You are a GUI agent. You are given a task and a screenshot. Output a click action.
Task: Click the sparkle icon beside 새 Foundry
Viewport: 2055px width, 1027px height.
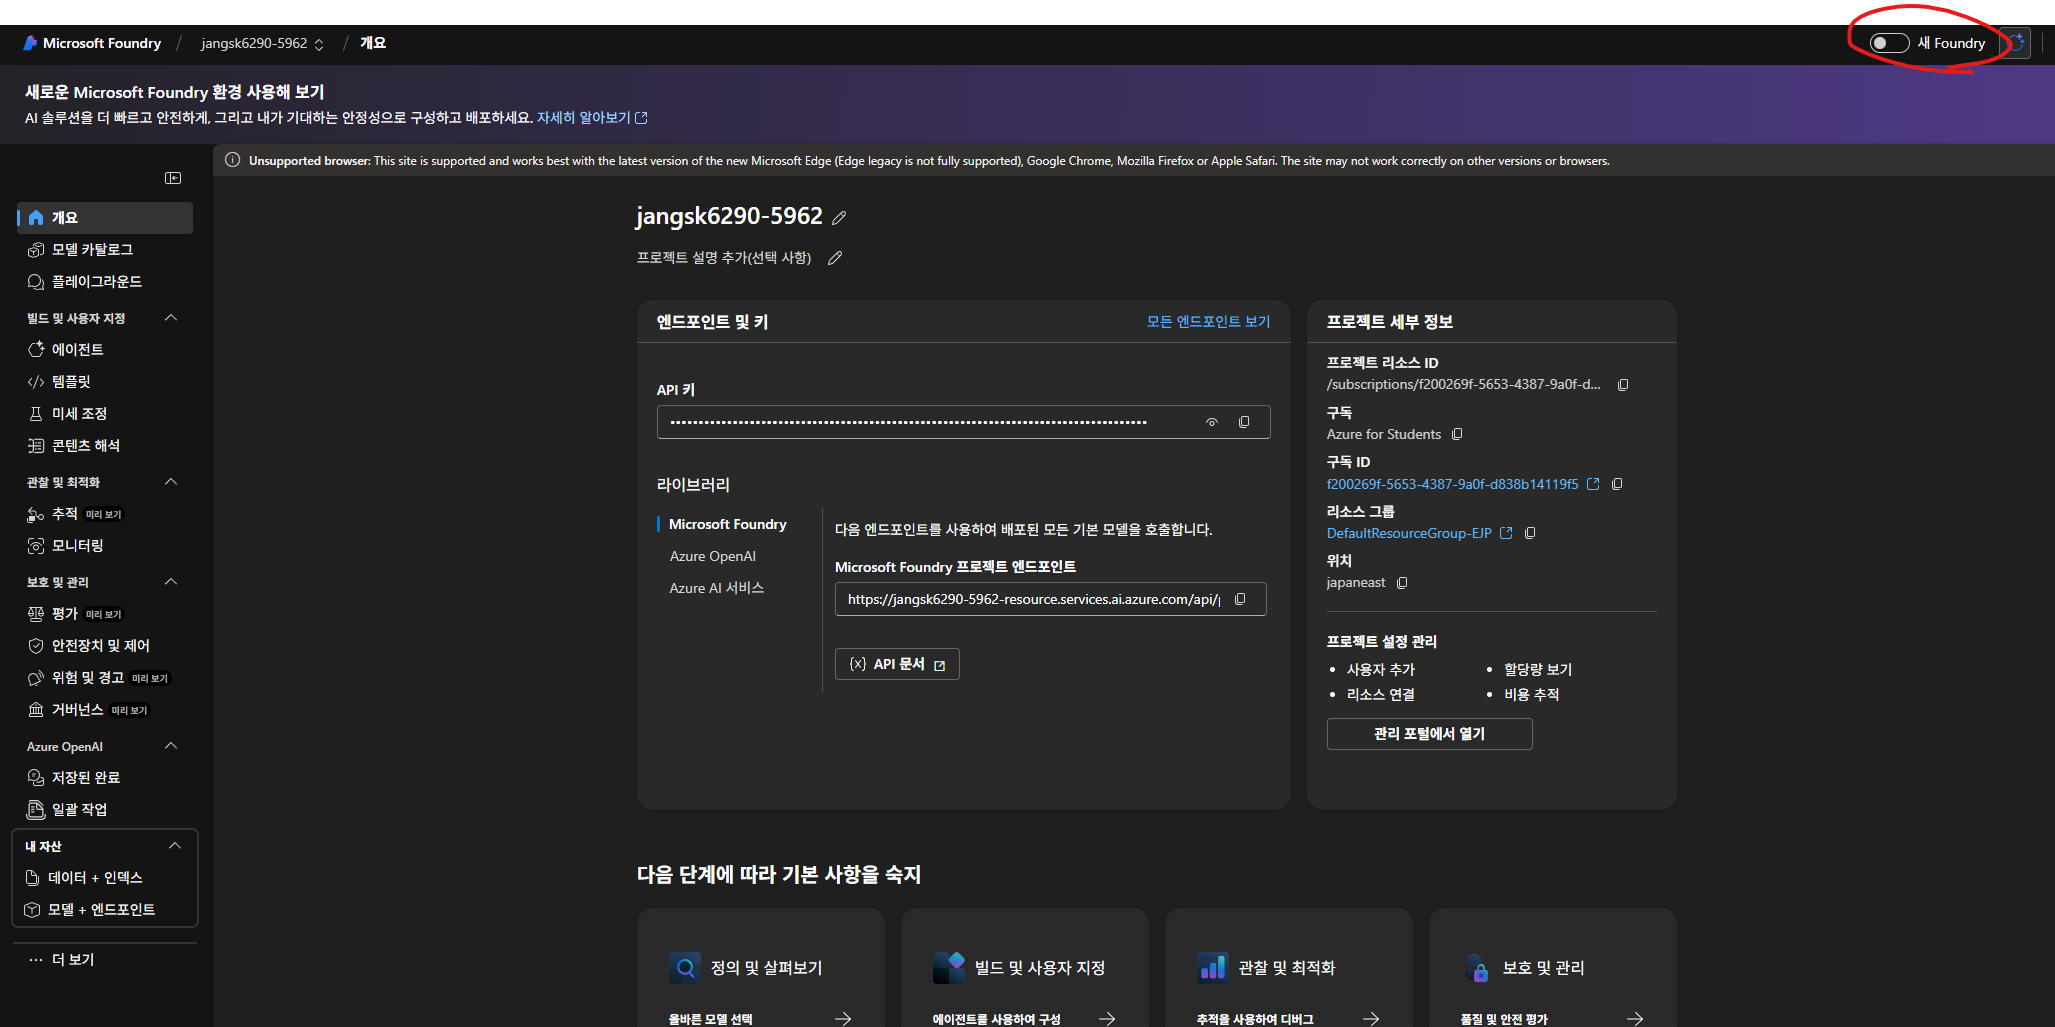click(x=2017, y=43)
